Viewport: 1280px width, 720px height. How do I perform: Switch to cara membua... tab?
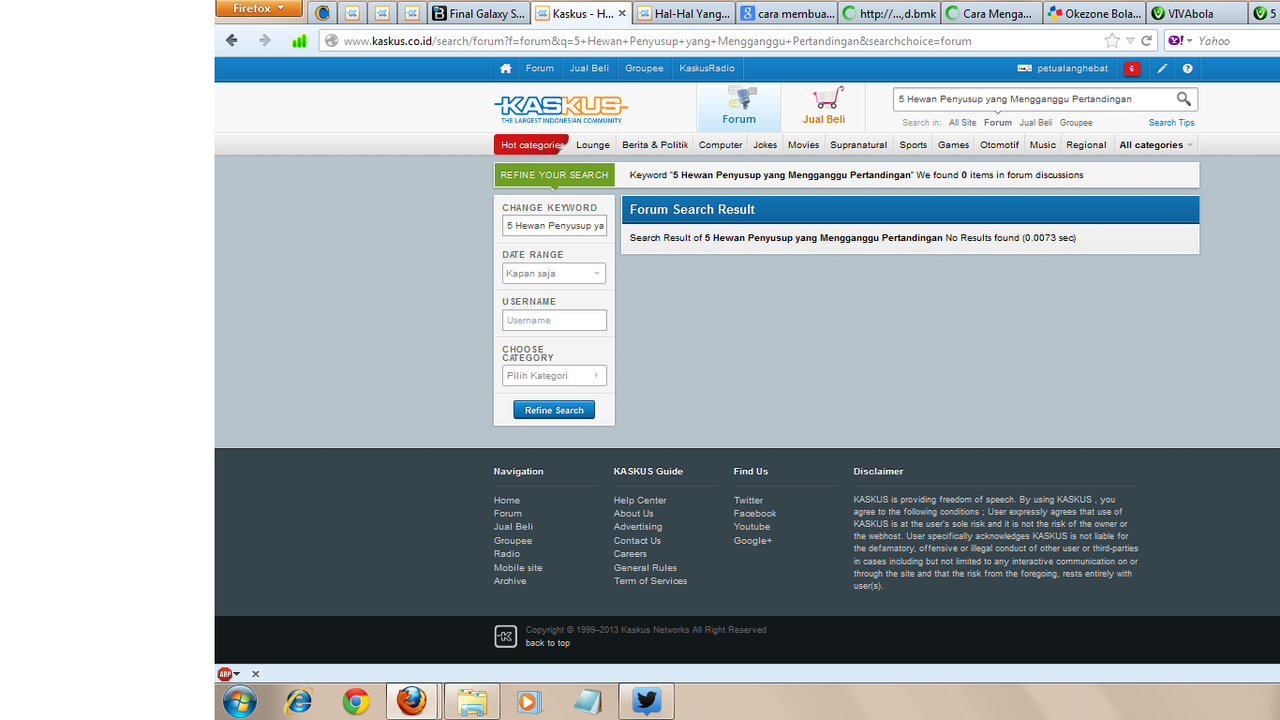click(x=787, y=13)
